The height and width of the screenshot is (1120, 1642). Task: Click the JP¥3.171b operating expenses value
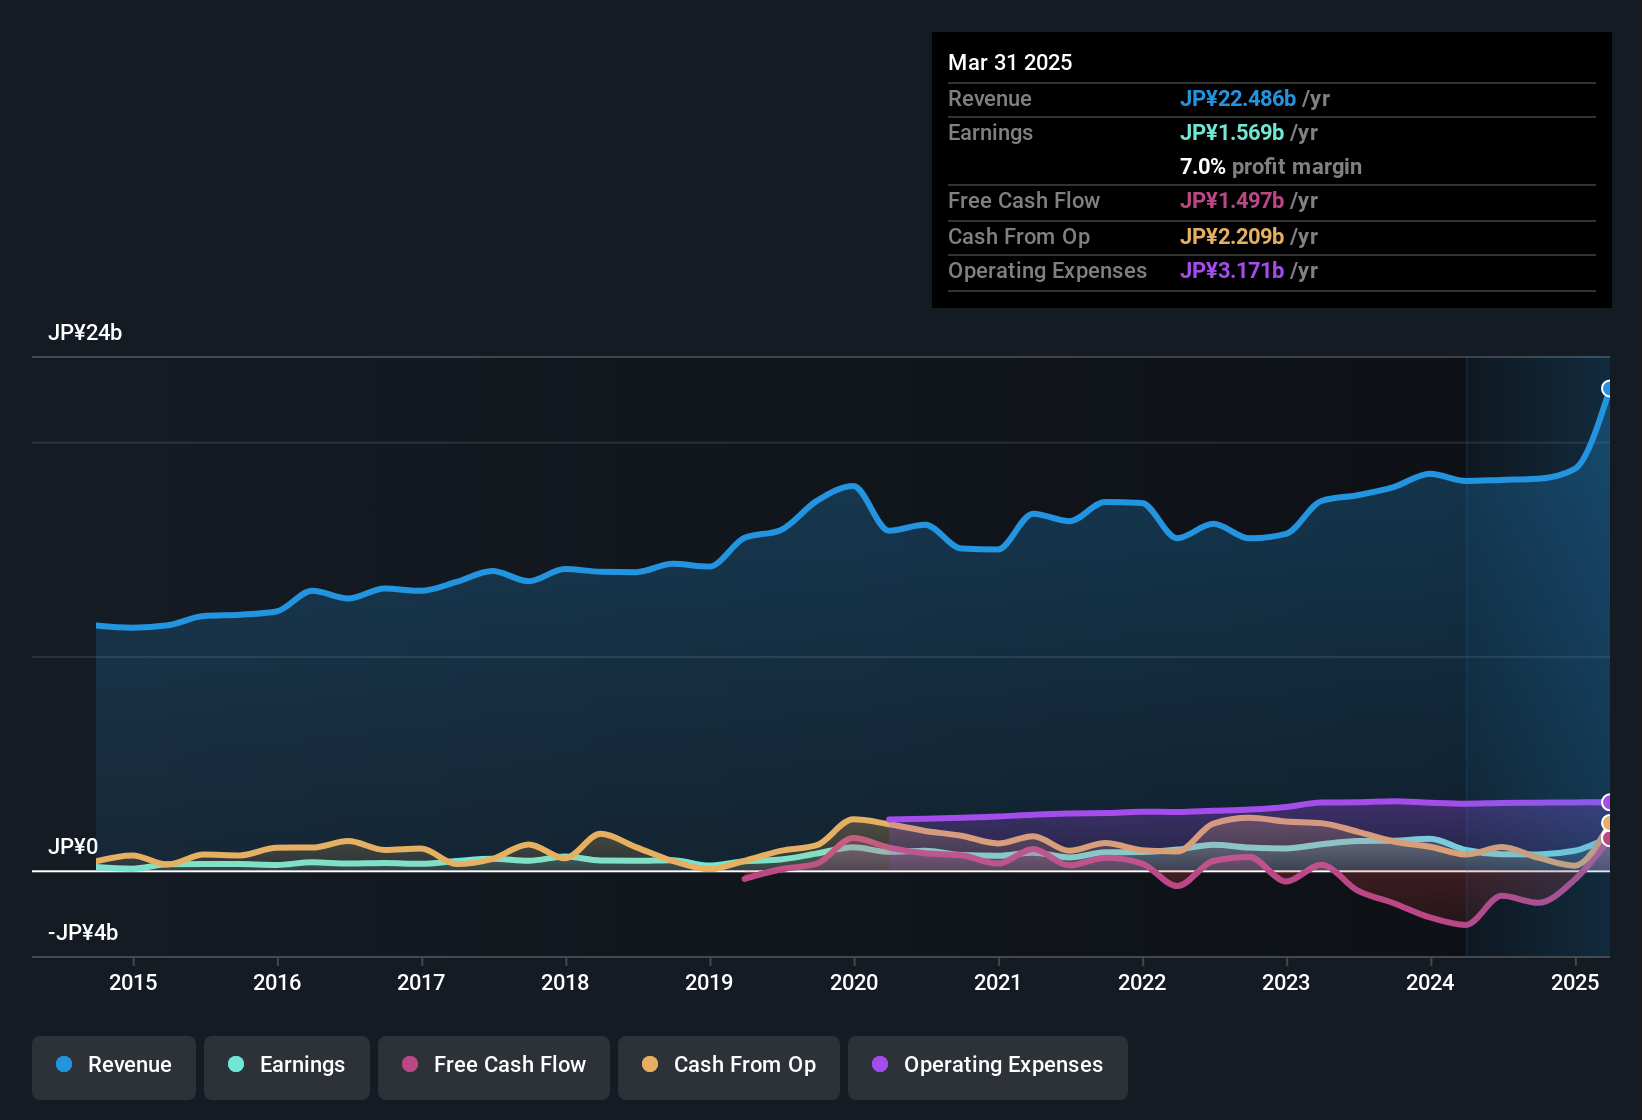point(1232,270)
